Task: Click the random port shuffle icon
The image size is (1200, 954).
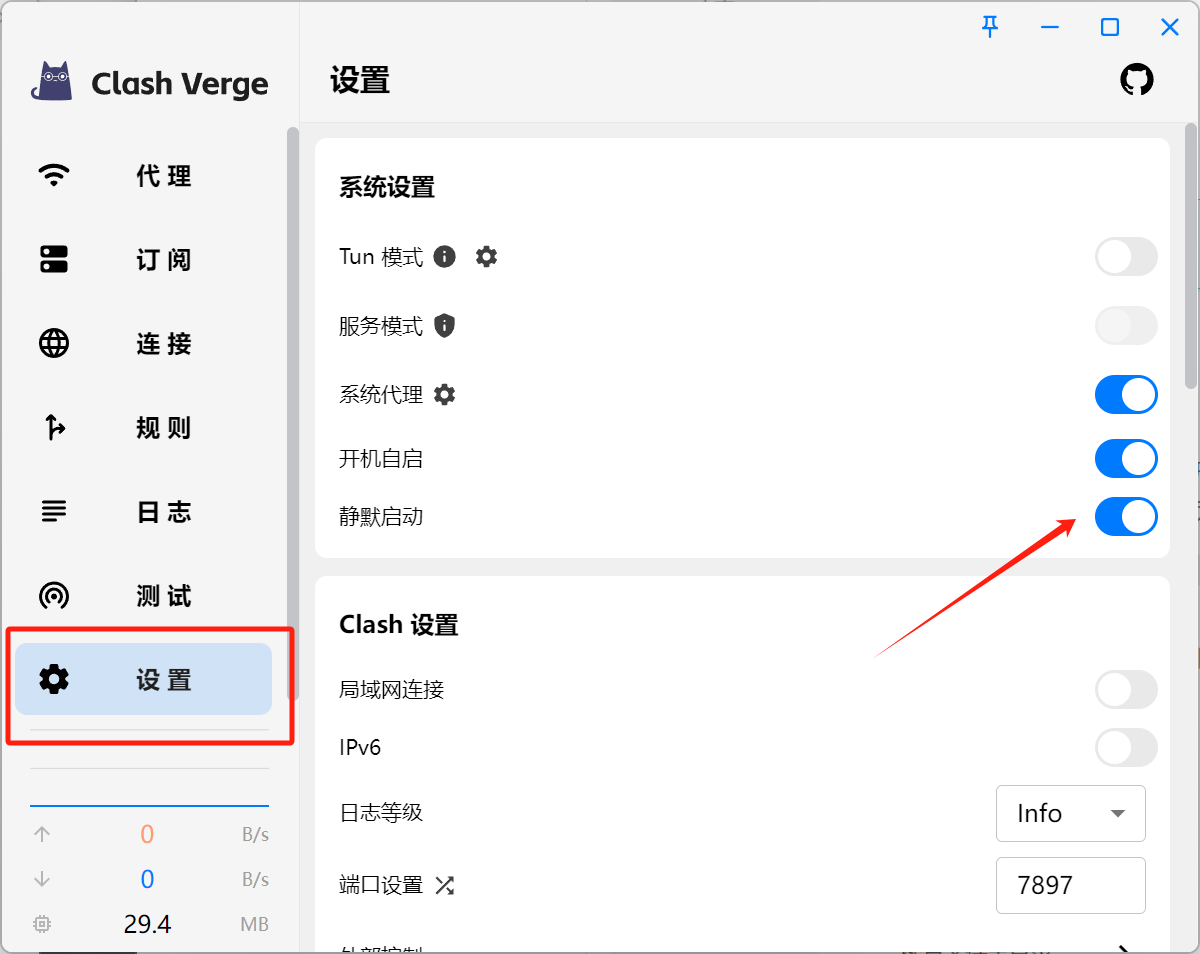Action: point(445,885)
